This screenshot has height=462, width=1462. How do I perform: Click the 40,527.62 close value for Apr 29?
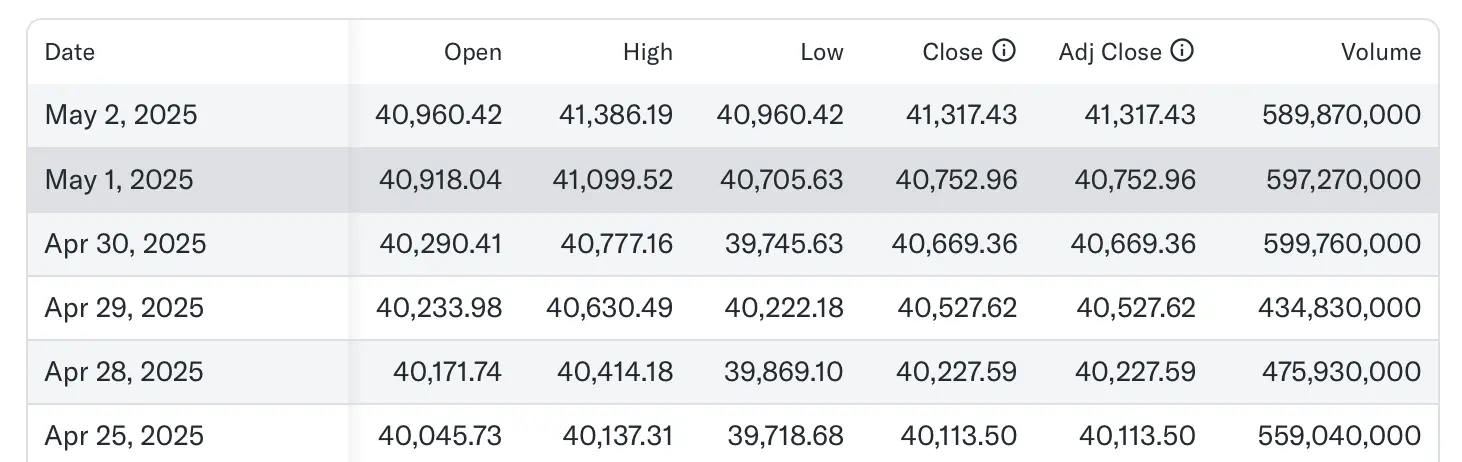(x=956, y=308)
